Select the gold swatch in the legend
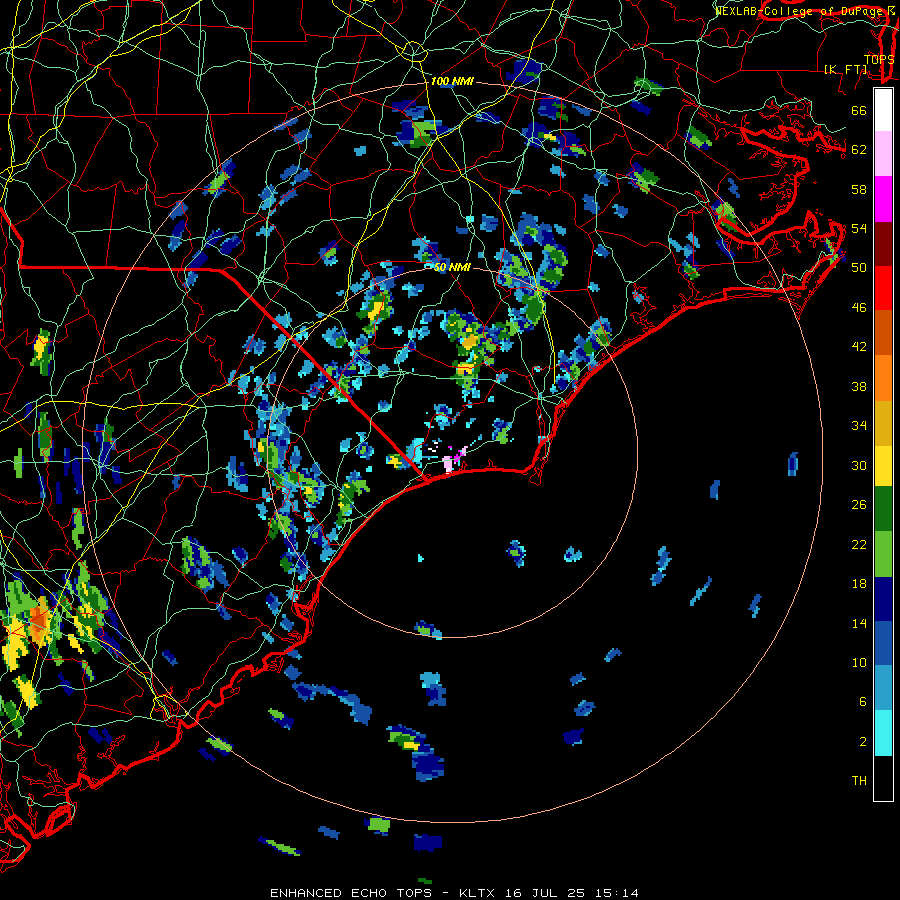This screenshot has width=900, height=900. click(883, 423)
